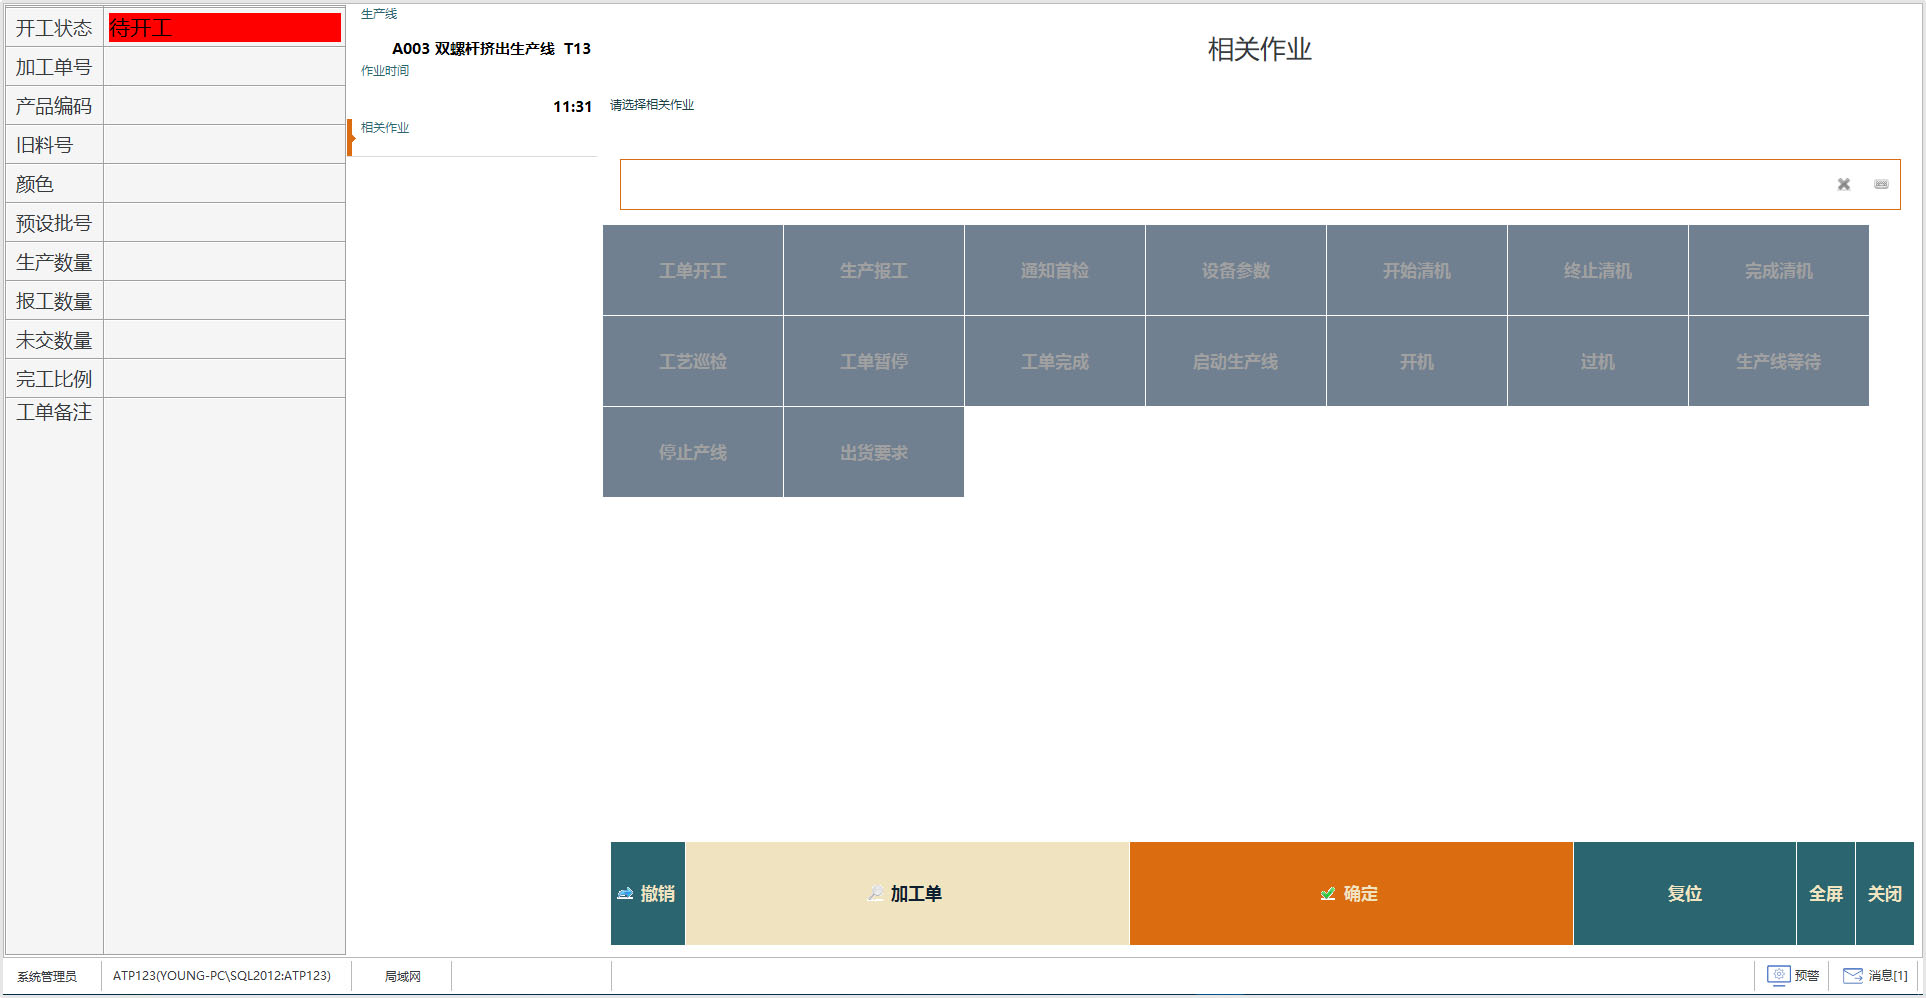This screenshot has height=998, width=1926.
Task: Choose the 通知首检 operation tile
Action: coord(1054,271)
